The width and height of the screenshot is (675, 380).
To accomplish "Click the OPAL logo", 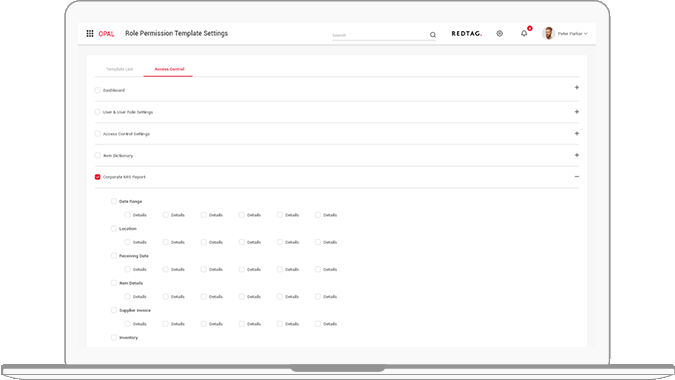I will 106,34.
